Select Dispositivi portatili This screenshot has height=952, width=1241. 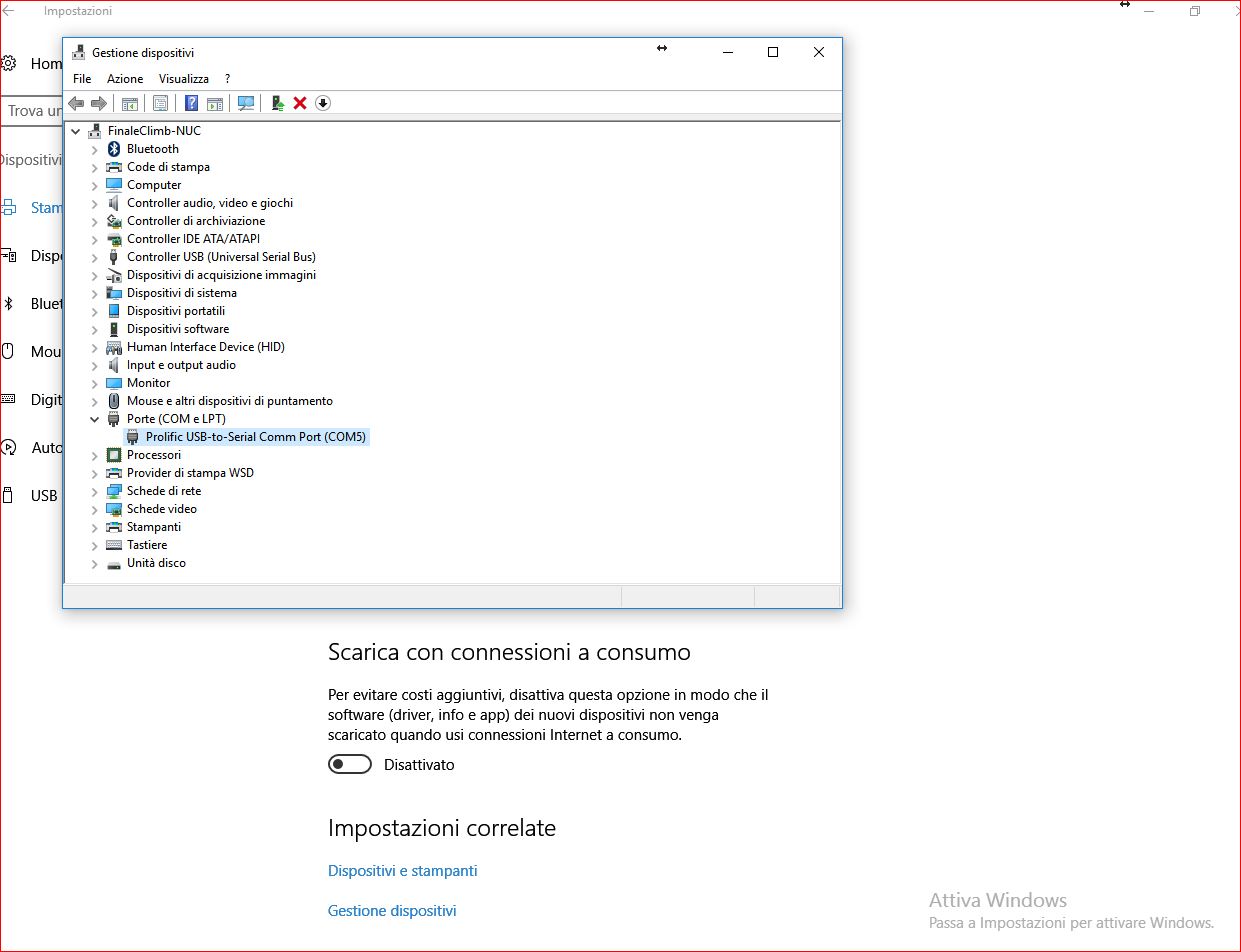click(x=176, y=311)
